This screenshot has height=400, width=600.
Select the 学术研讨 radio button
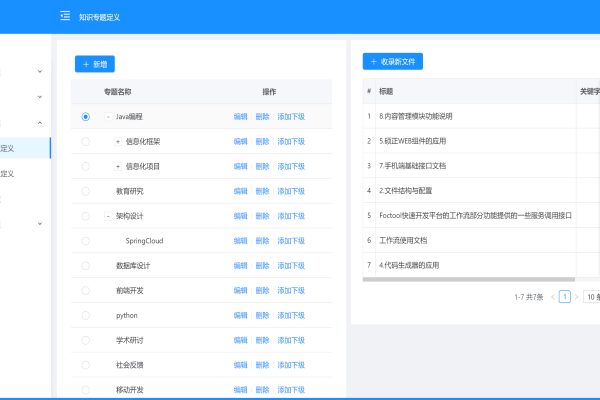click(x=86, y=340)
